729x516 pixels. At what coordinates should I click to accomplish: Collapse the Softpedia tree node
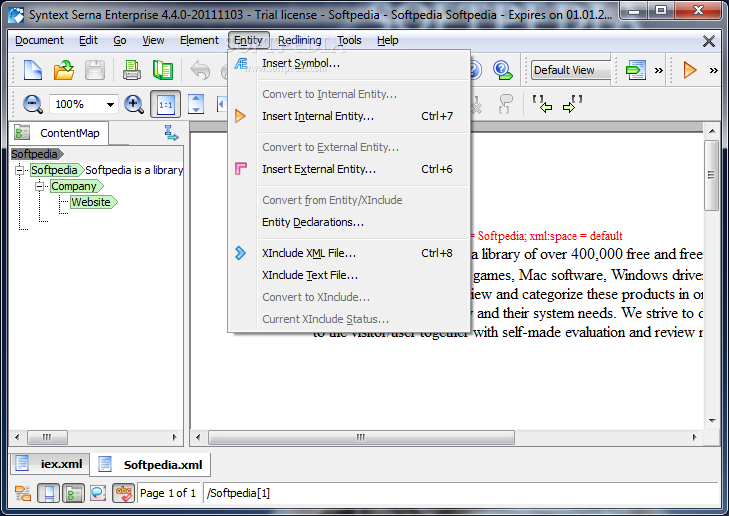(x=20, y=170)
